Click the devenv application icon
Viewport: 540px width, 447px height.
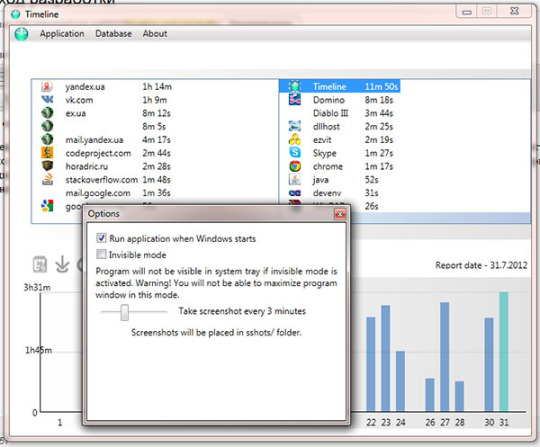point(295,193)
